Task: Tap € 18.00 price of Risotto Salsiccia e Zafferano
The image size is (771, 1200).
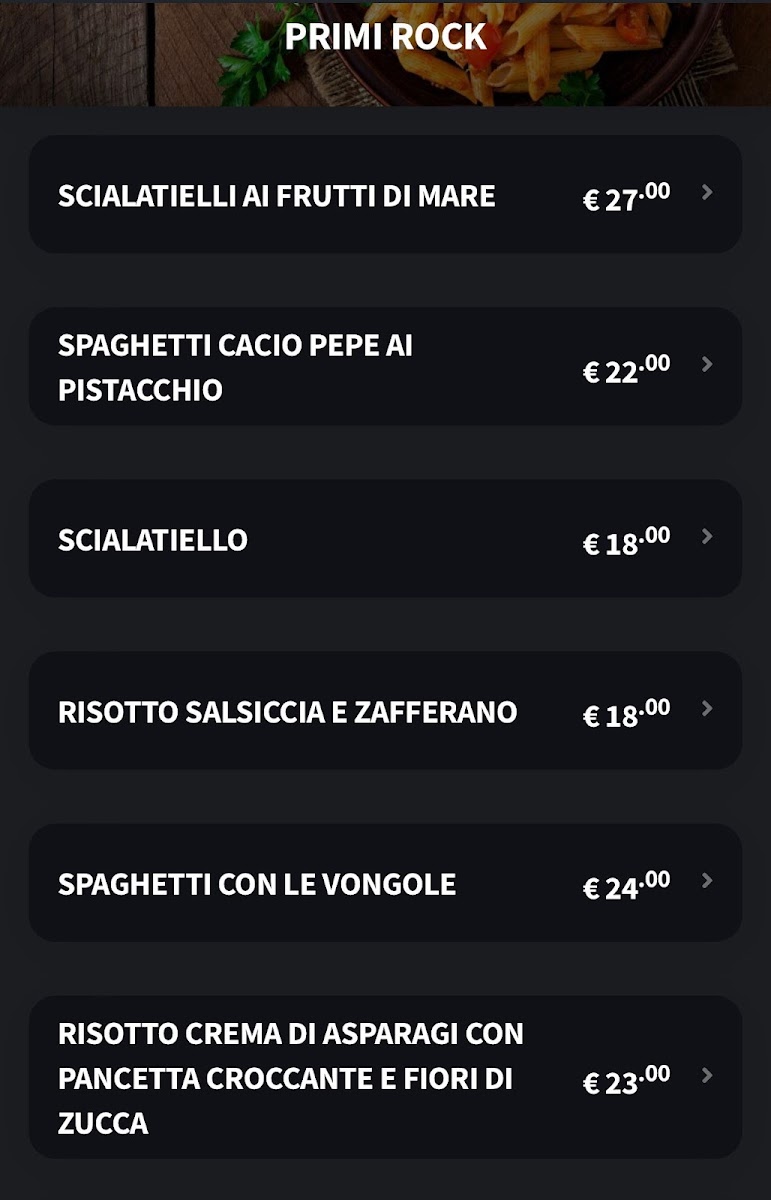Action: click(x=626, y=712)
